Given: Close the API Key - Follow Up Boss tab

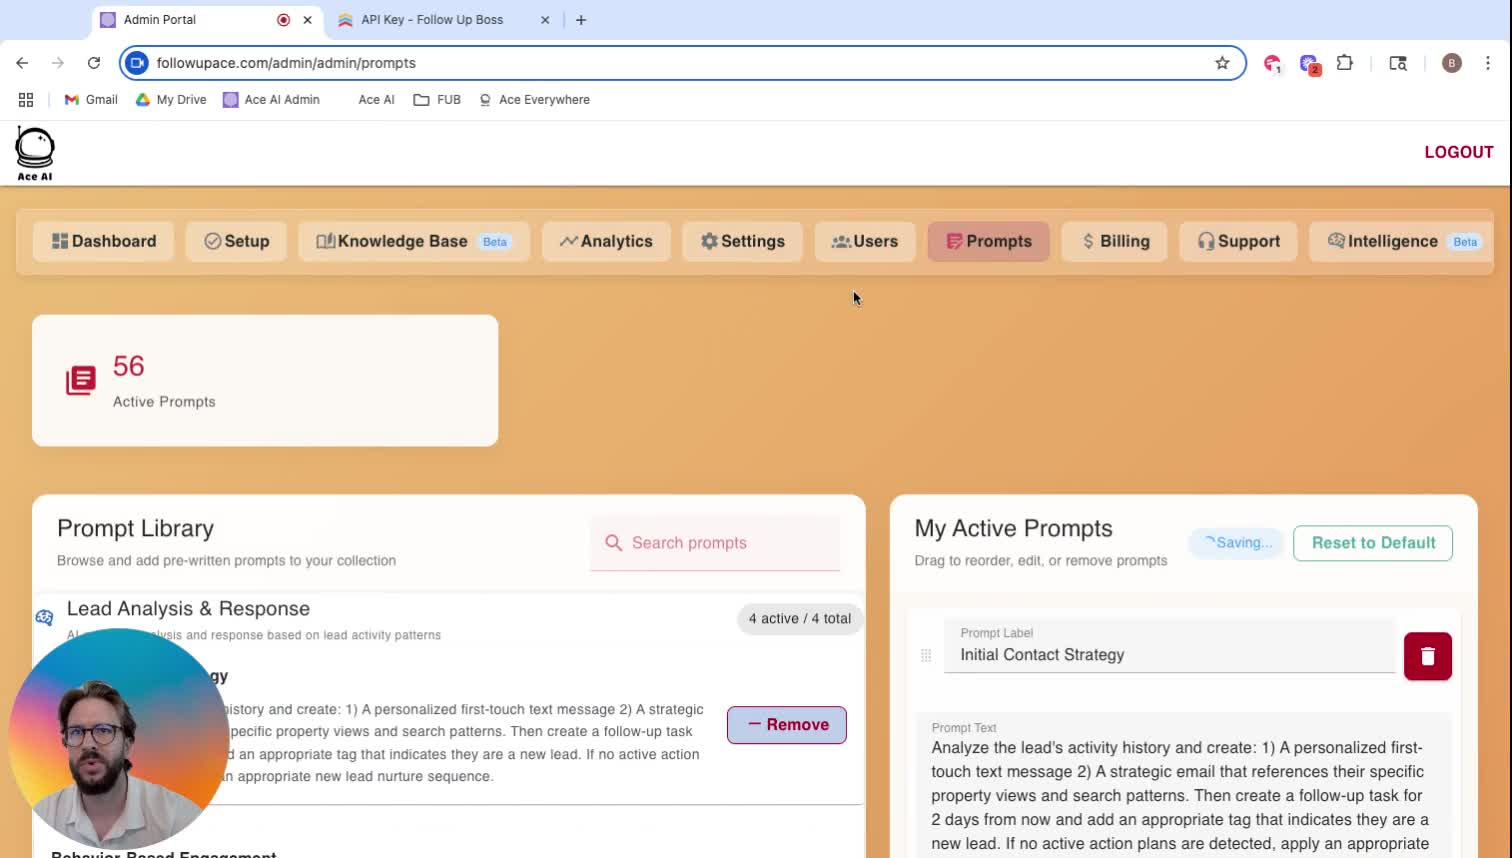Looking at the screenshot, I should pyautogui.click(x=545, y=20).
